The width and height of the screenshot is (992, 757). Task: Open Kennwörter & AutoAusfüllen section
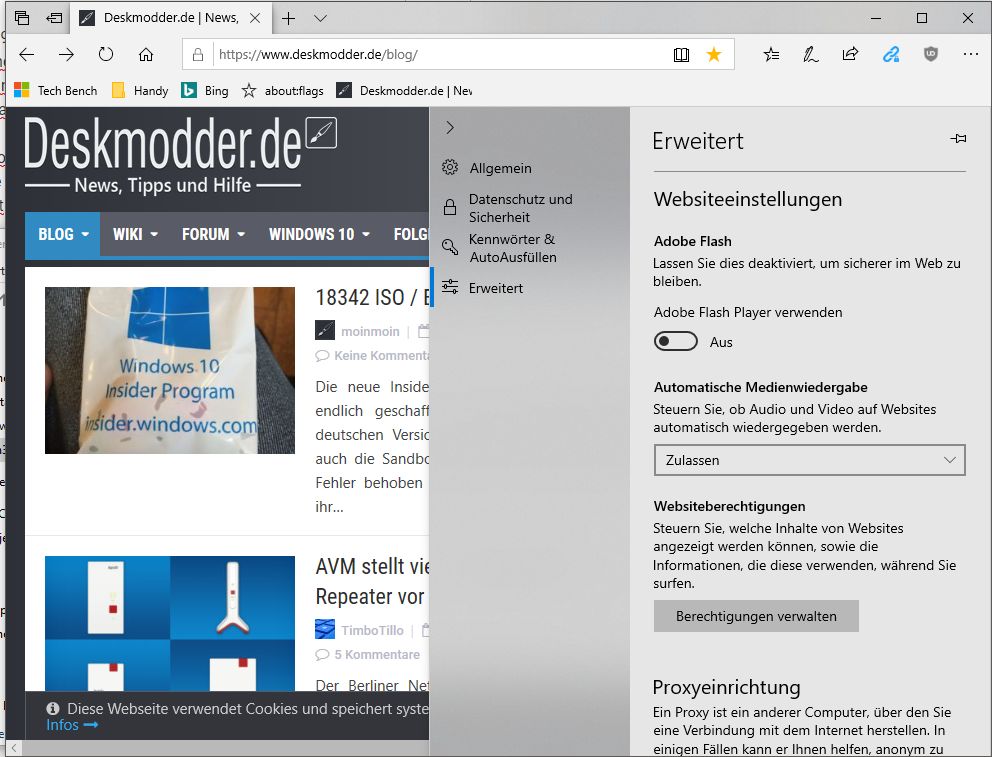[530, 248]
